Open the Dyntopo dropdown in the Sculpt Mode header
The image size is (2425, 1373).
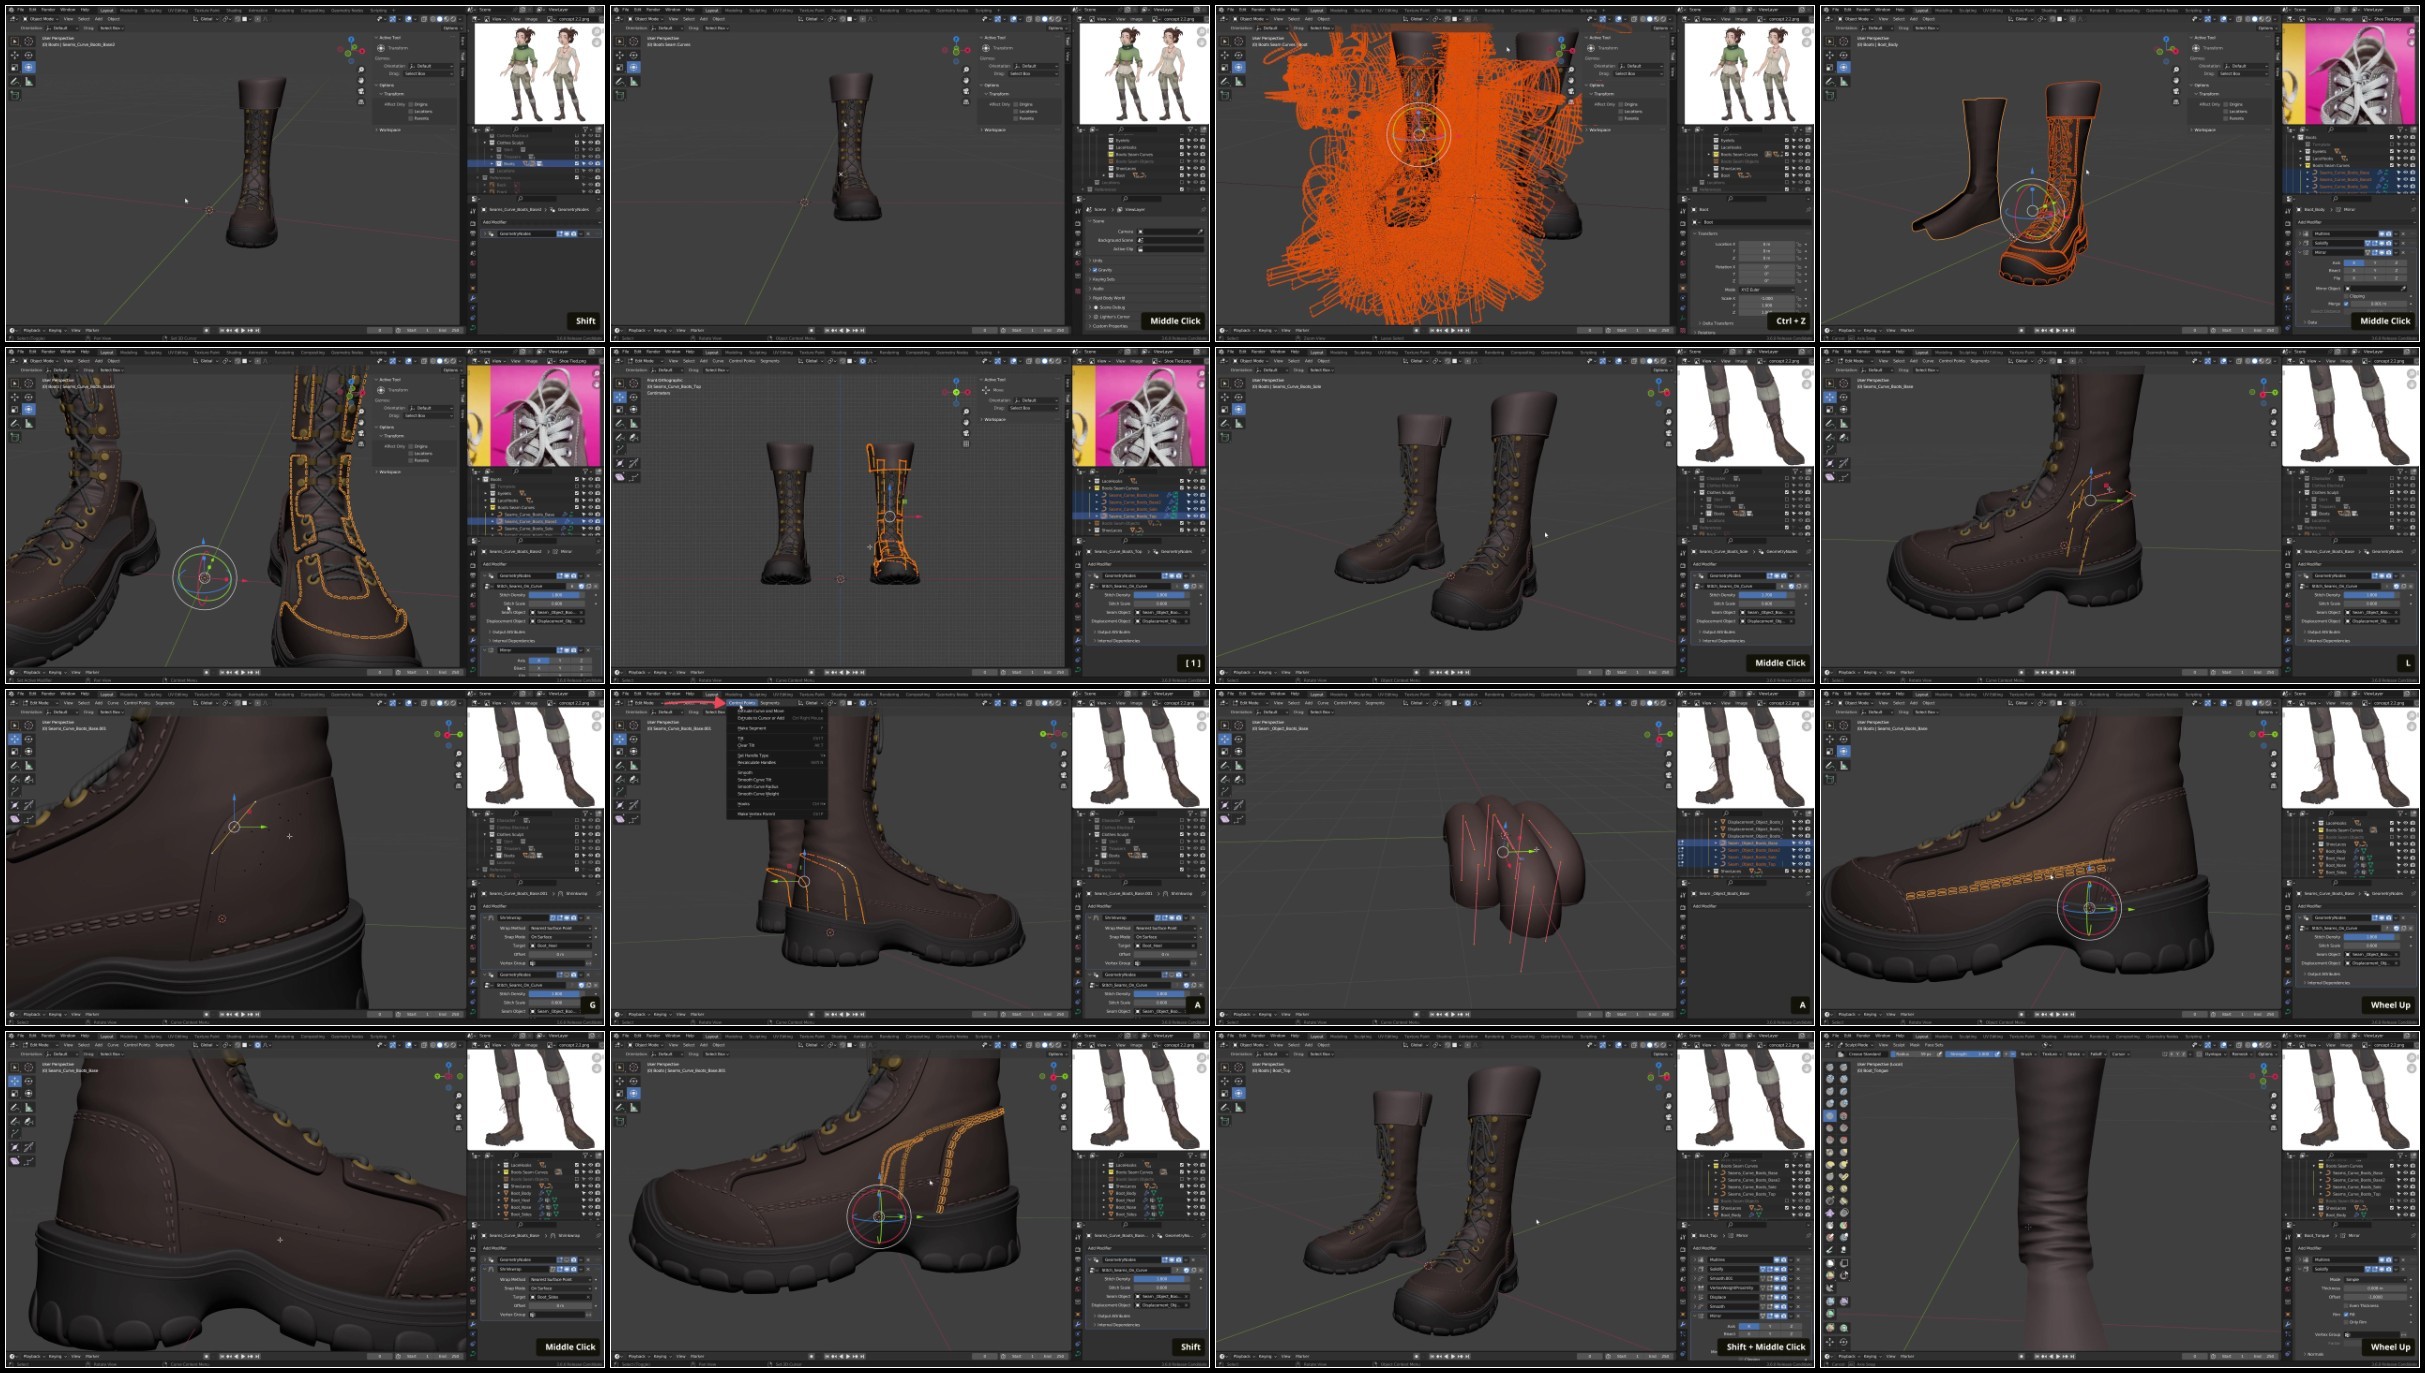2216,1054
